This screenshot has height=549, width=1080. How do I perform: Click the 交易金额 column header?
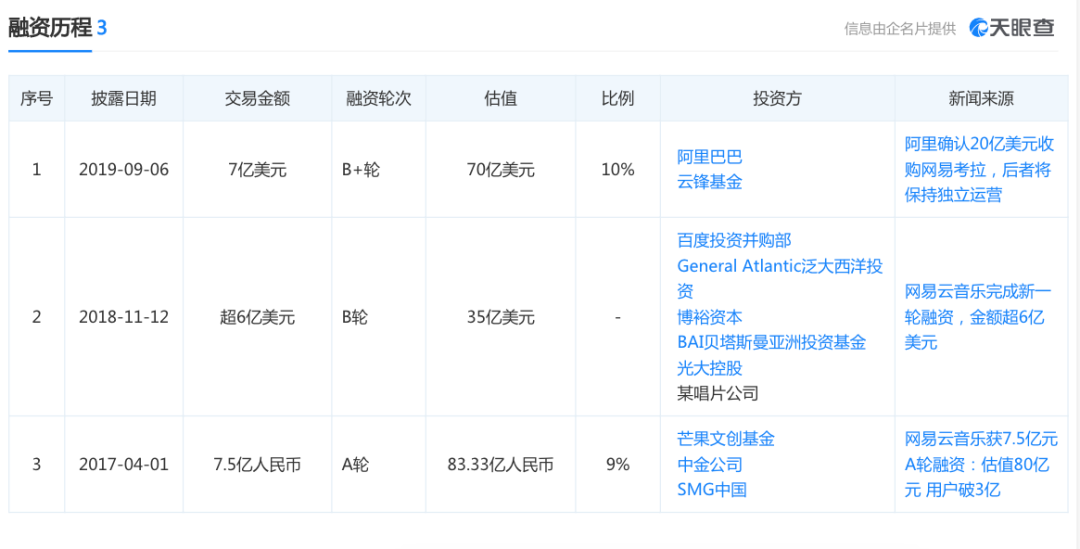tap(257, 99)
